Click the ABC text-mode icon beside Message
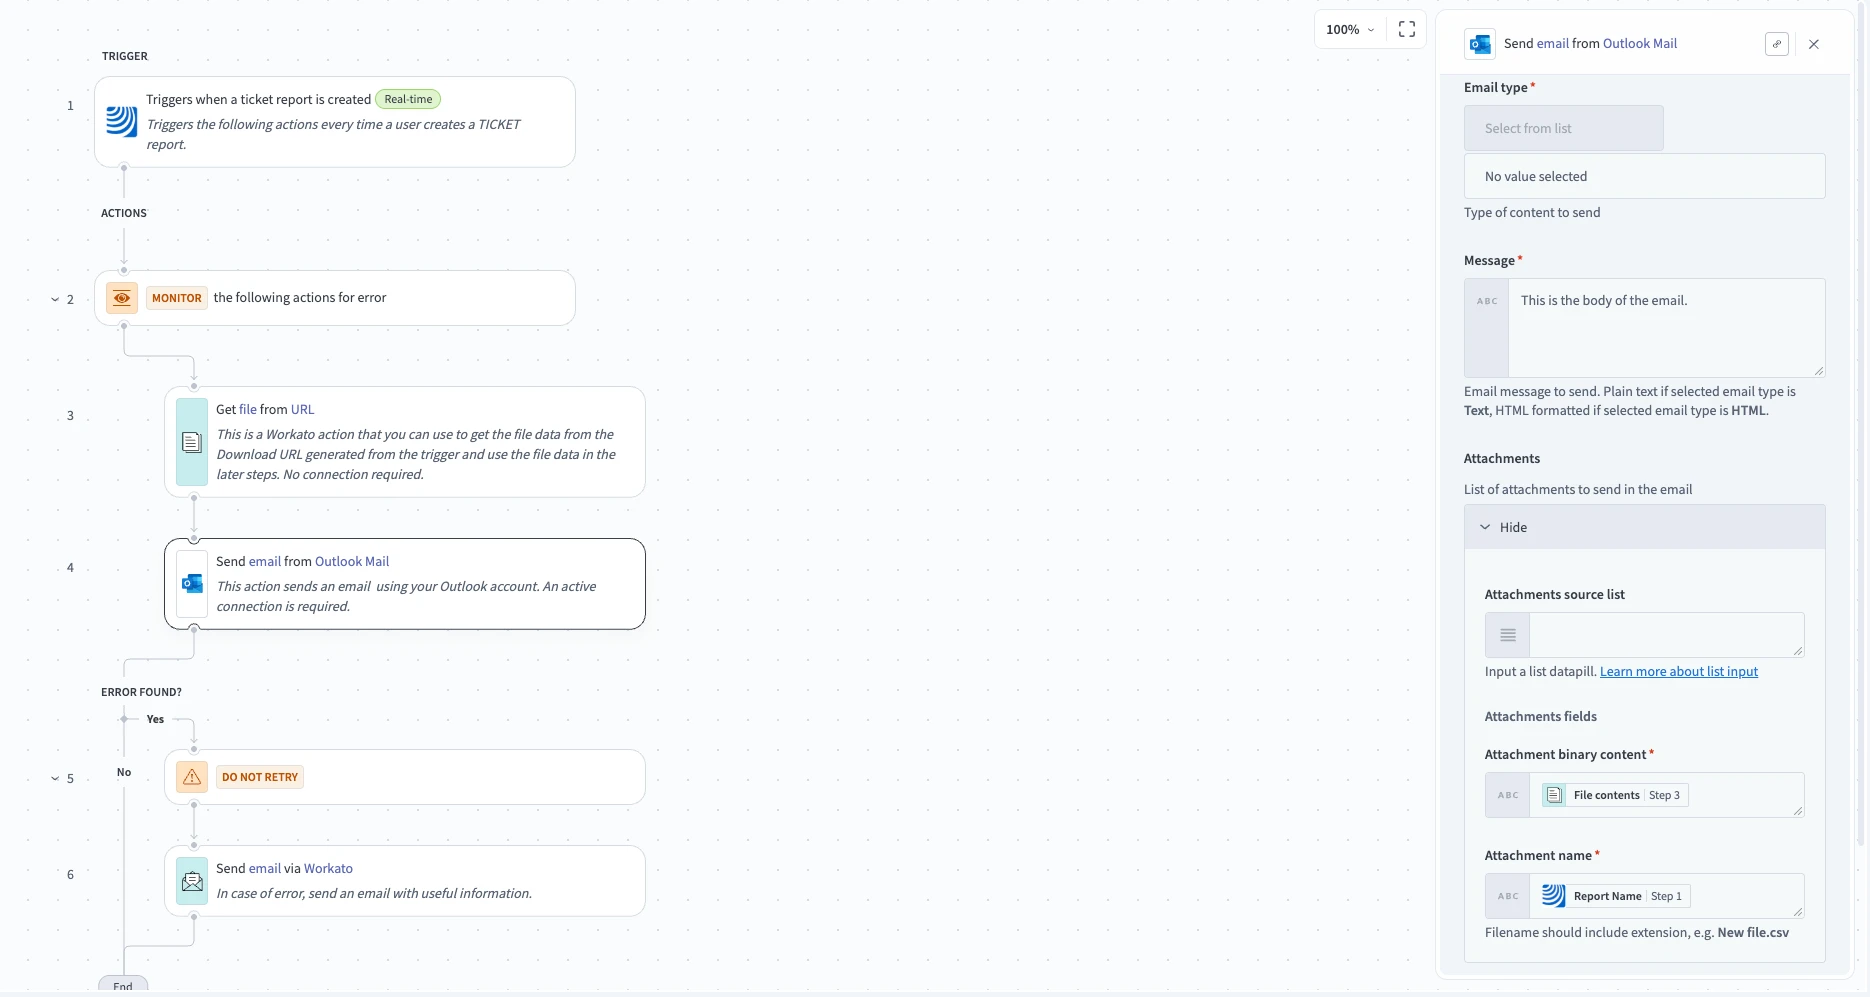This screenshot has width=1870, height=997. 1487,301
